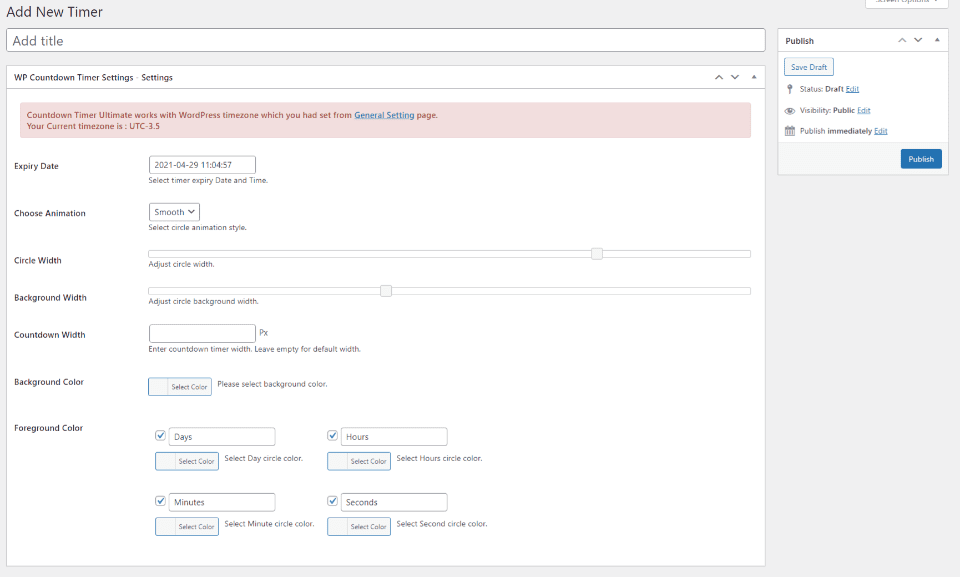960x577 pixels.
Task: Edit the Draft status link
Action: [852, 89]
